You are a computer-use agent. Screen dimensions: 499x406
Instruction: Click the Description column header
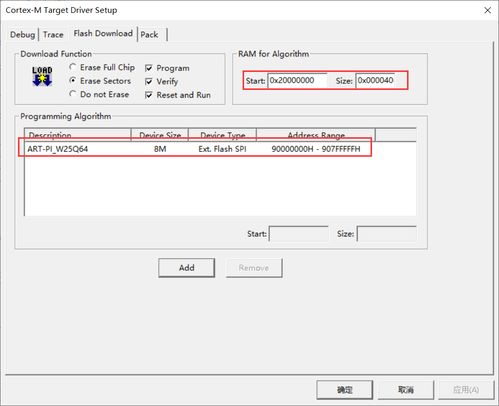[78, 135]
